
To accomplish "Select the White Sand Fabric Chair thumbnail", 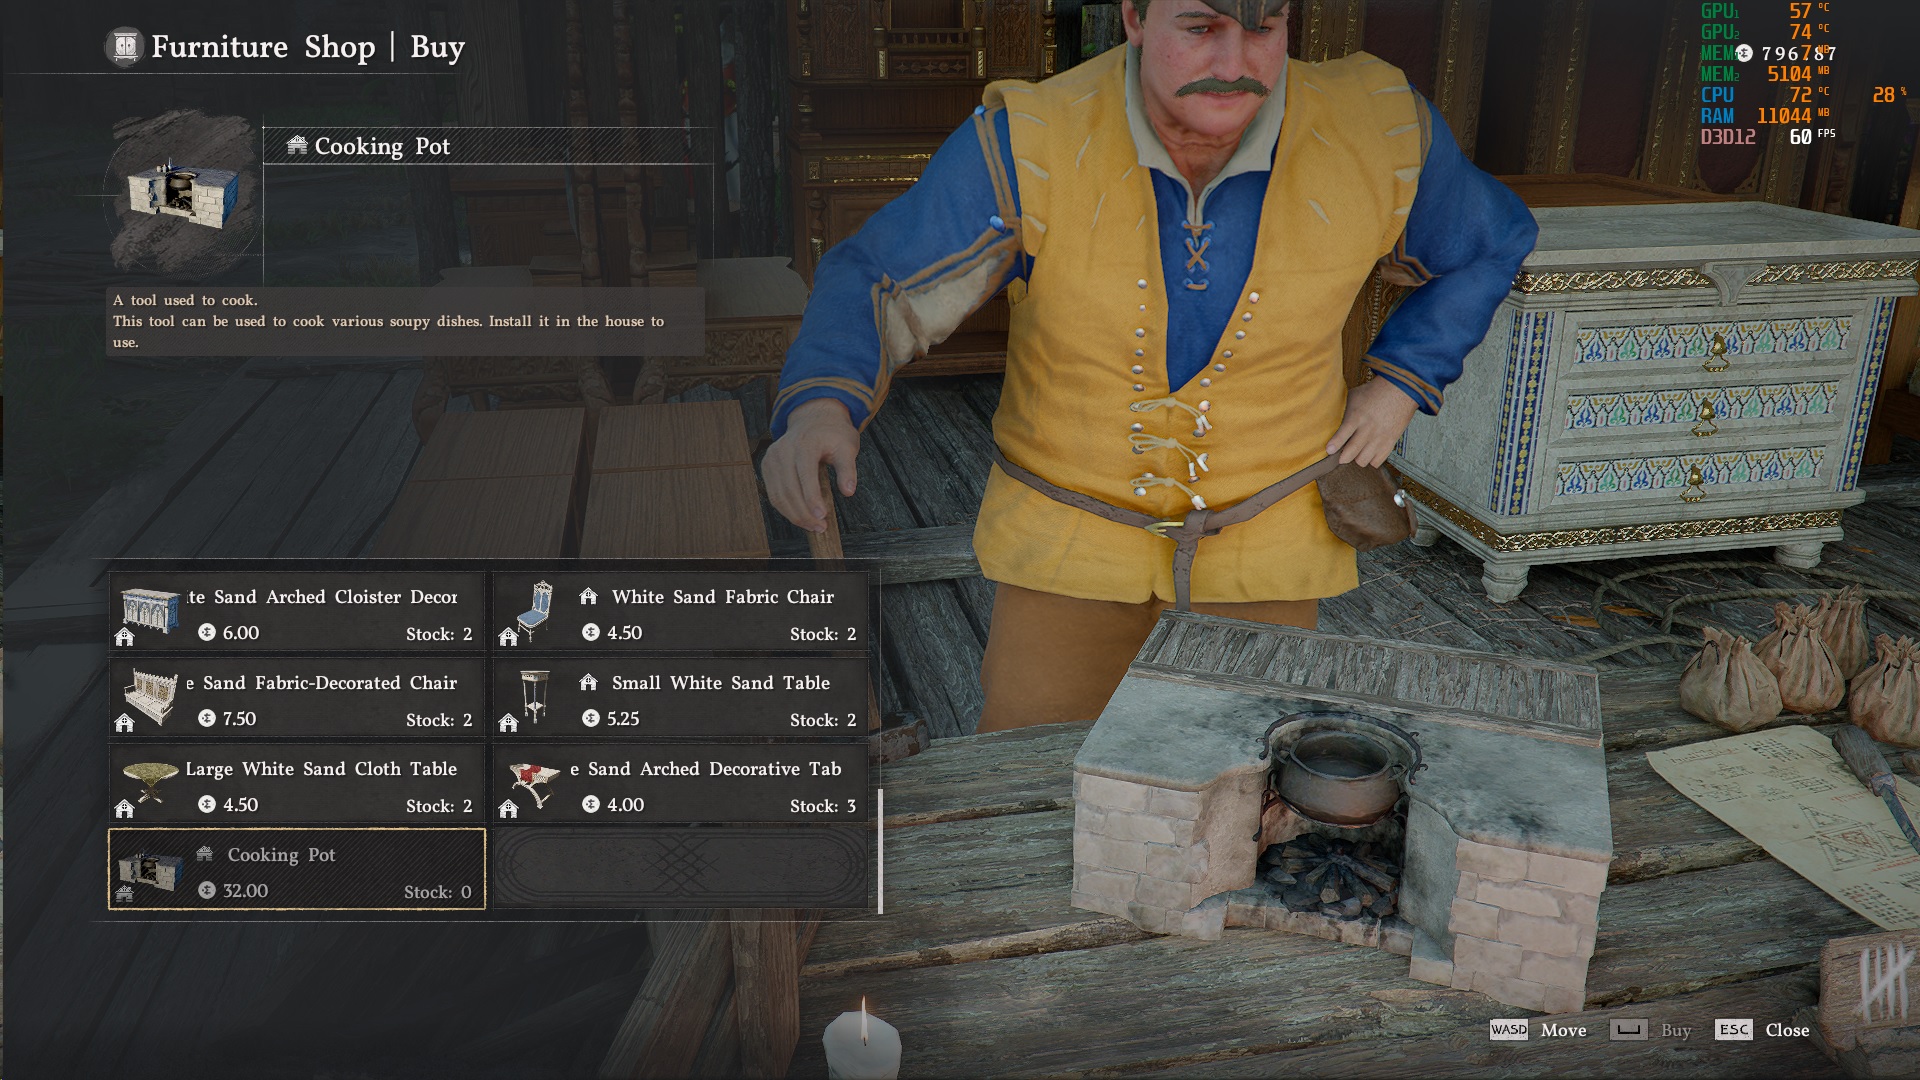I will 536,611.
